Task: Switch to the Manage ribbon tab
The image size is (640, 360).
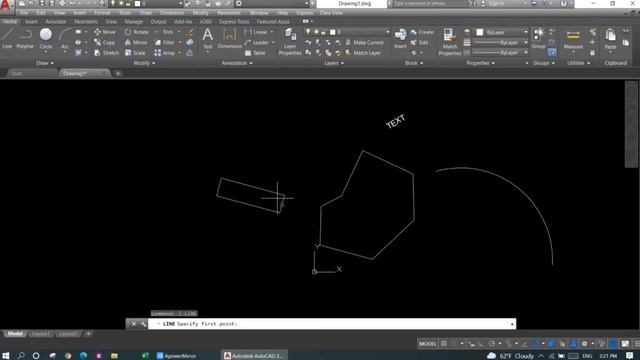Action: [x=133, y=22]
